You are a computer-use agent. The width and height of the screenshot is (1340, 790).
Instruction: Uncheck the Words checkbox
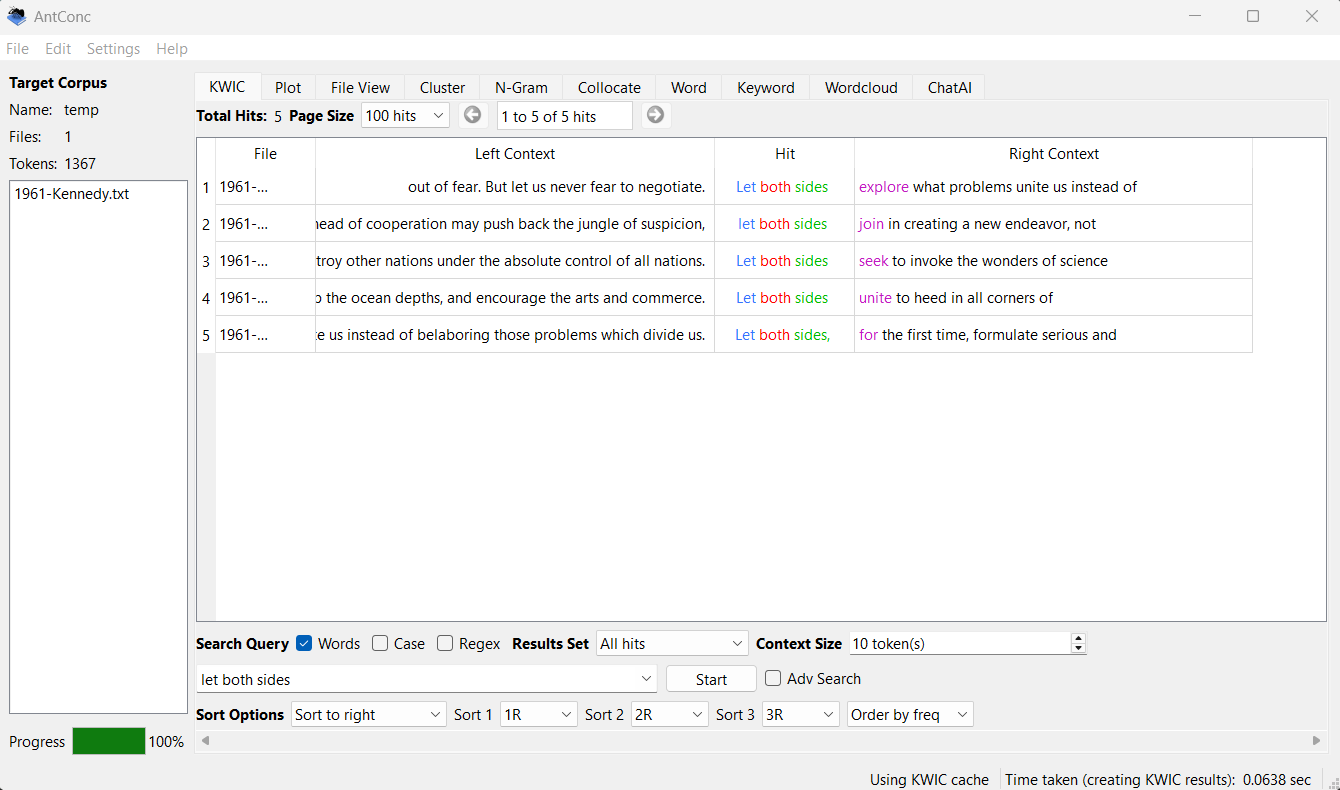click(305, 644)
